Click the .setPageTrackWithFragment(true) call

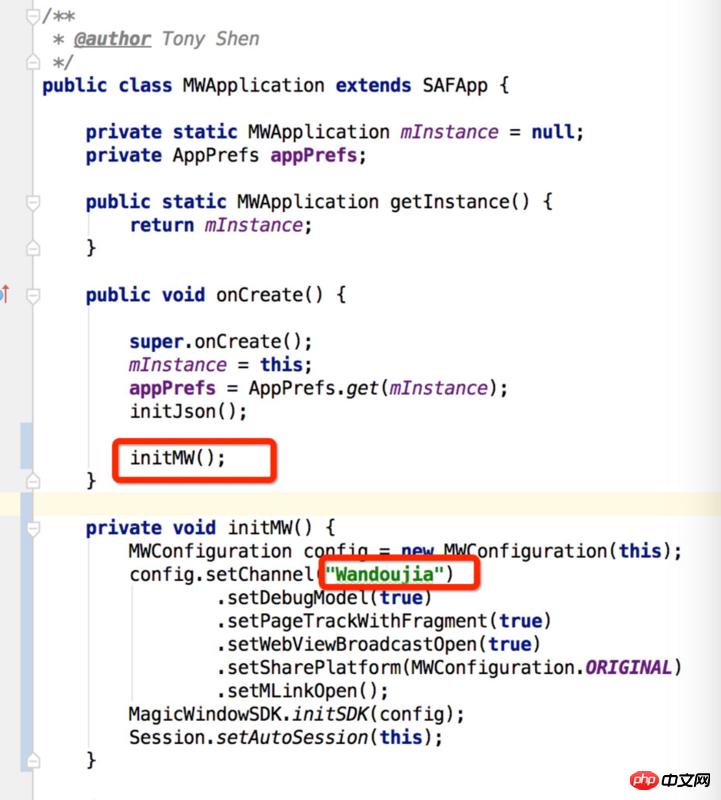click(383, 621)
